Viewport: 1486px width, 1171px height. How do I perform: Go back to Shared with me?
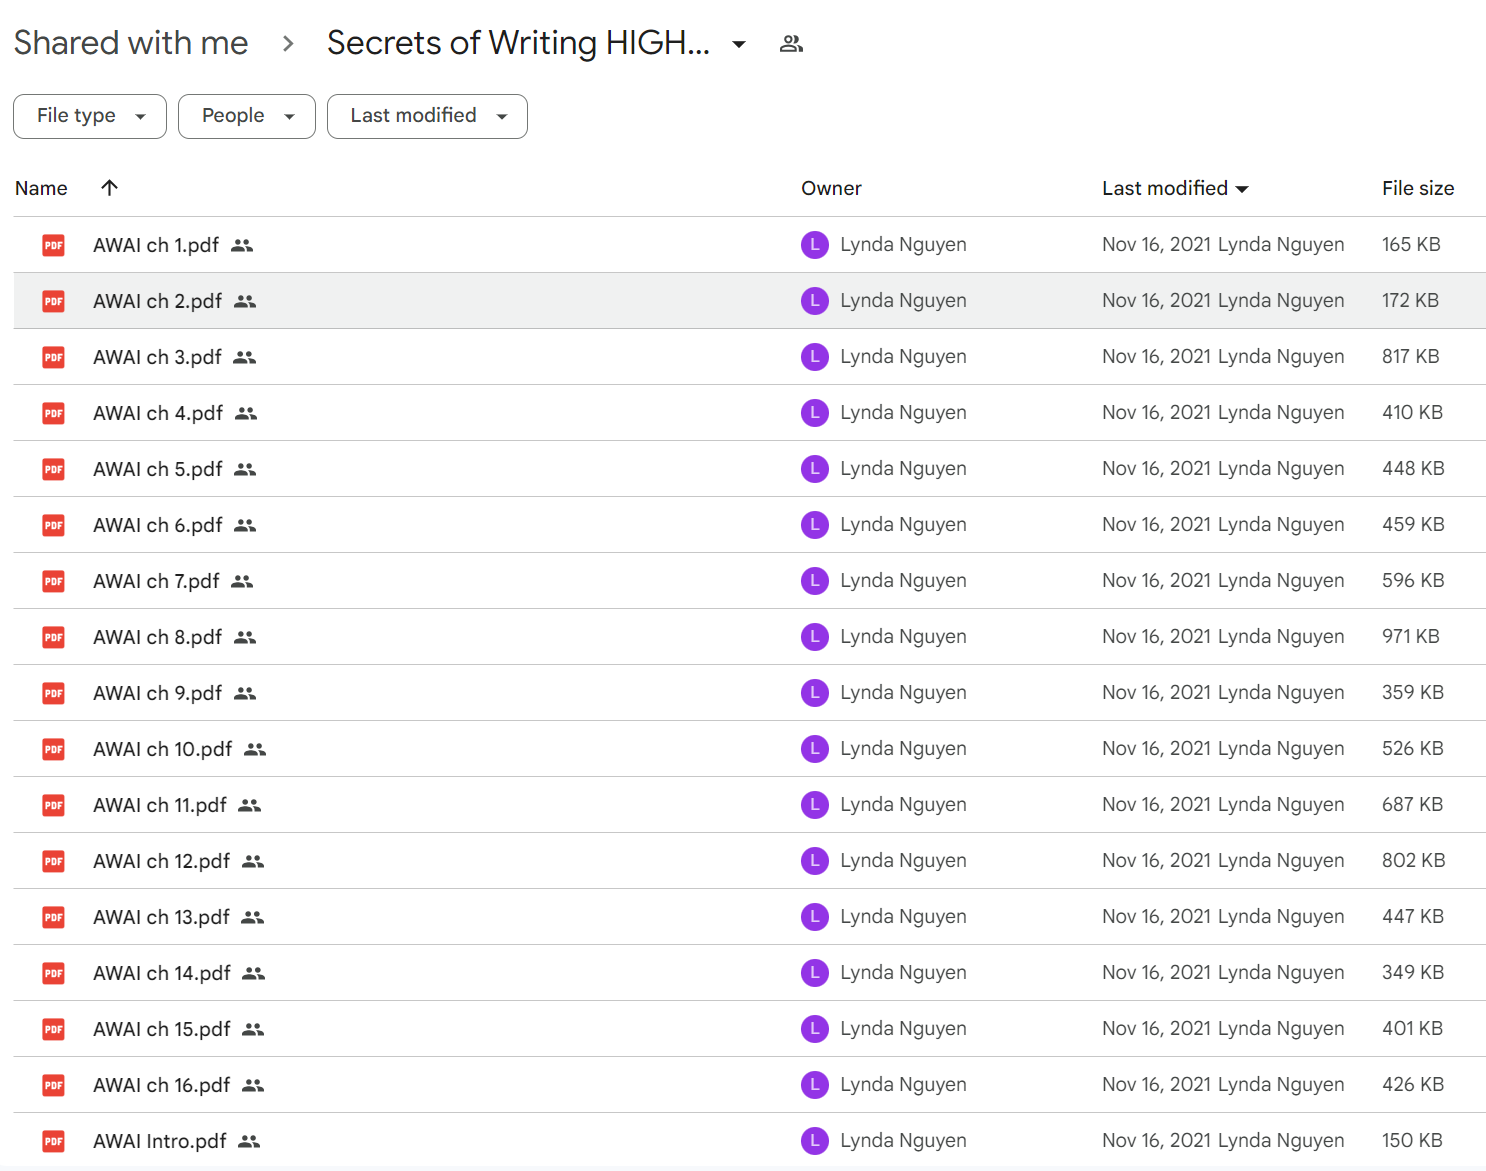click(131, 43)
